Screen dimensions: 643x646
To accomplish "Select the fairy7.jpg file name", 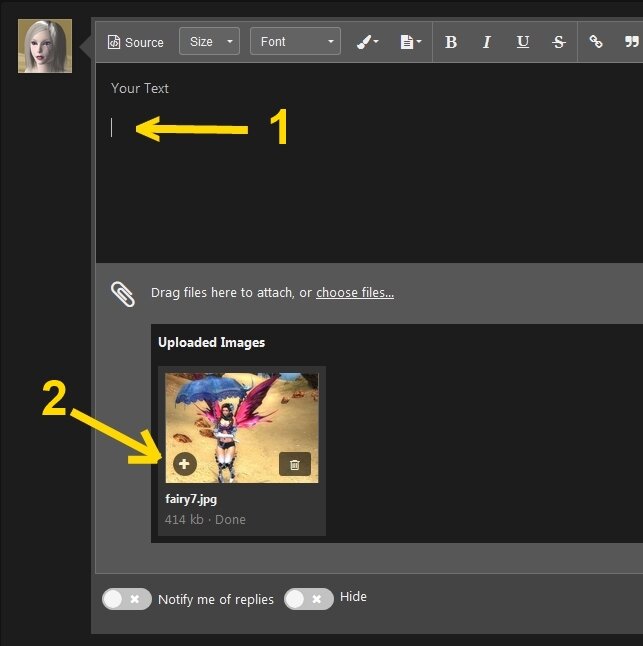I will tap(191, 499).
